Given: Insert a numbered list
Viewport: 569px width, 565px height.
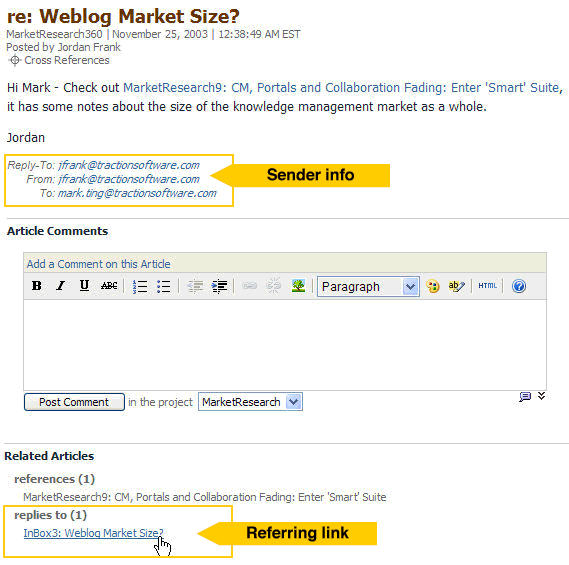Looking at the screenshot, I should pos(140,286).
